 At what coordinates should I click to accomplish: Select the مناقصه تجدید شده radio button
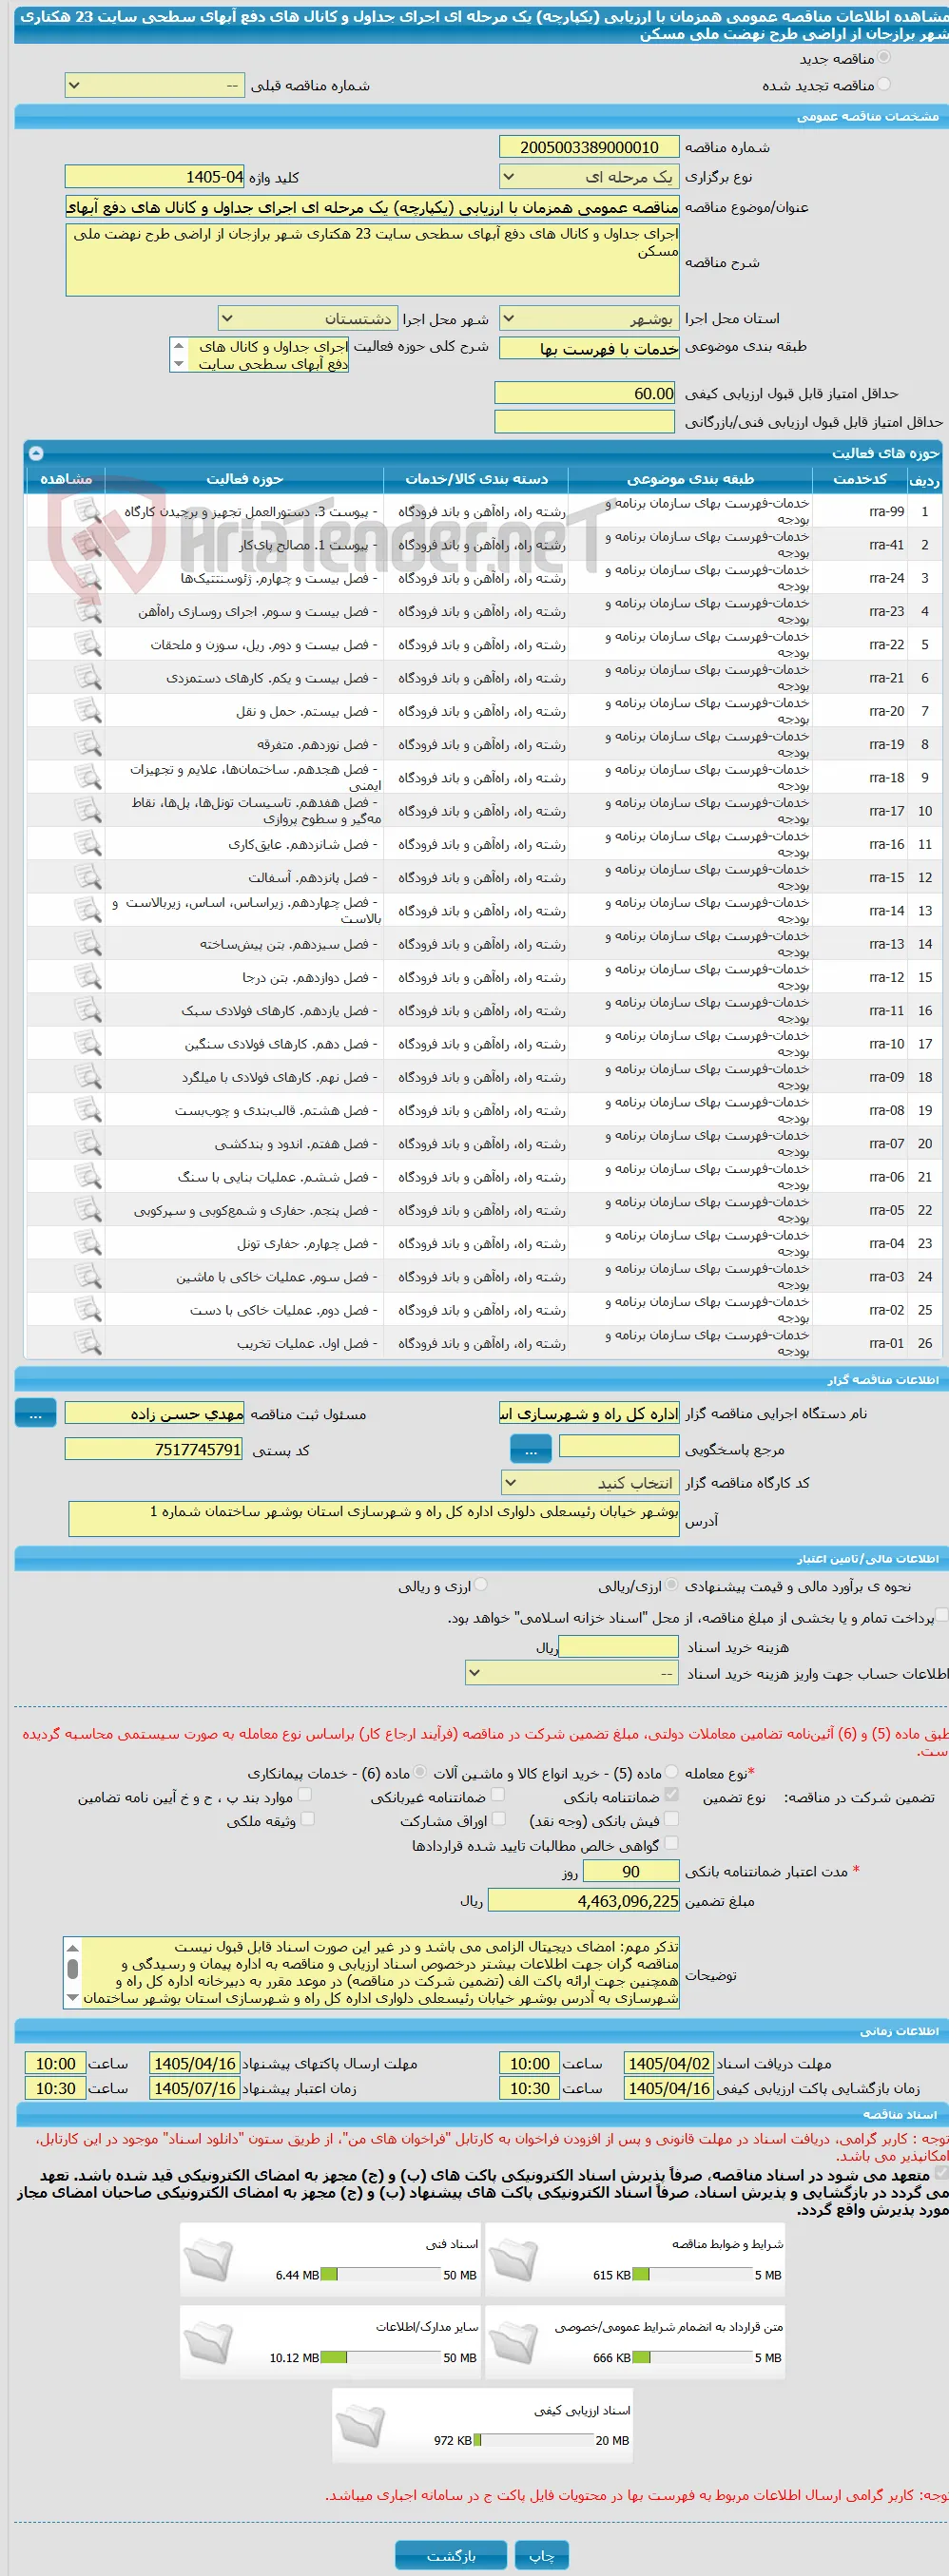pyautogui.click(x=884, y=85)
